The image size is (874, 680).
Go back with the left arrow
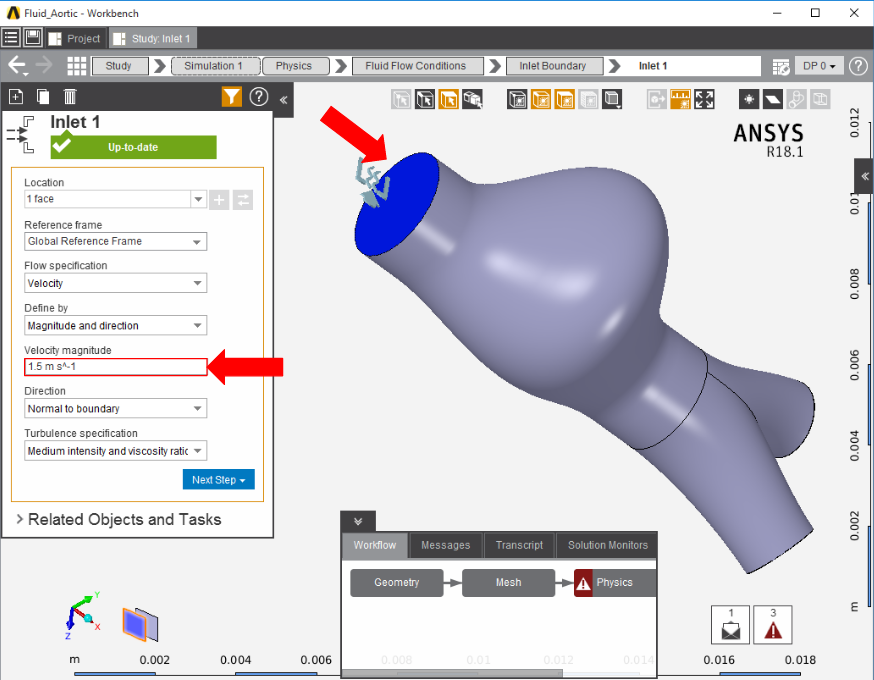tap(17, 66)
